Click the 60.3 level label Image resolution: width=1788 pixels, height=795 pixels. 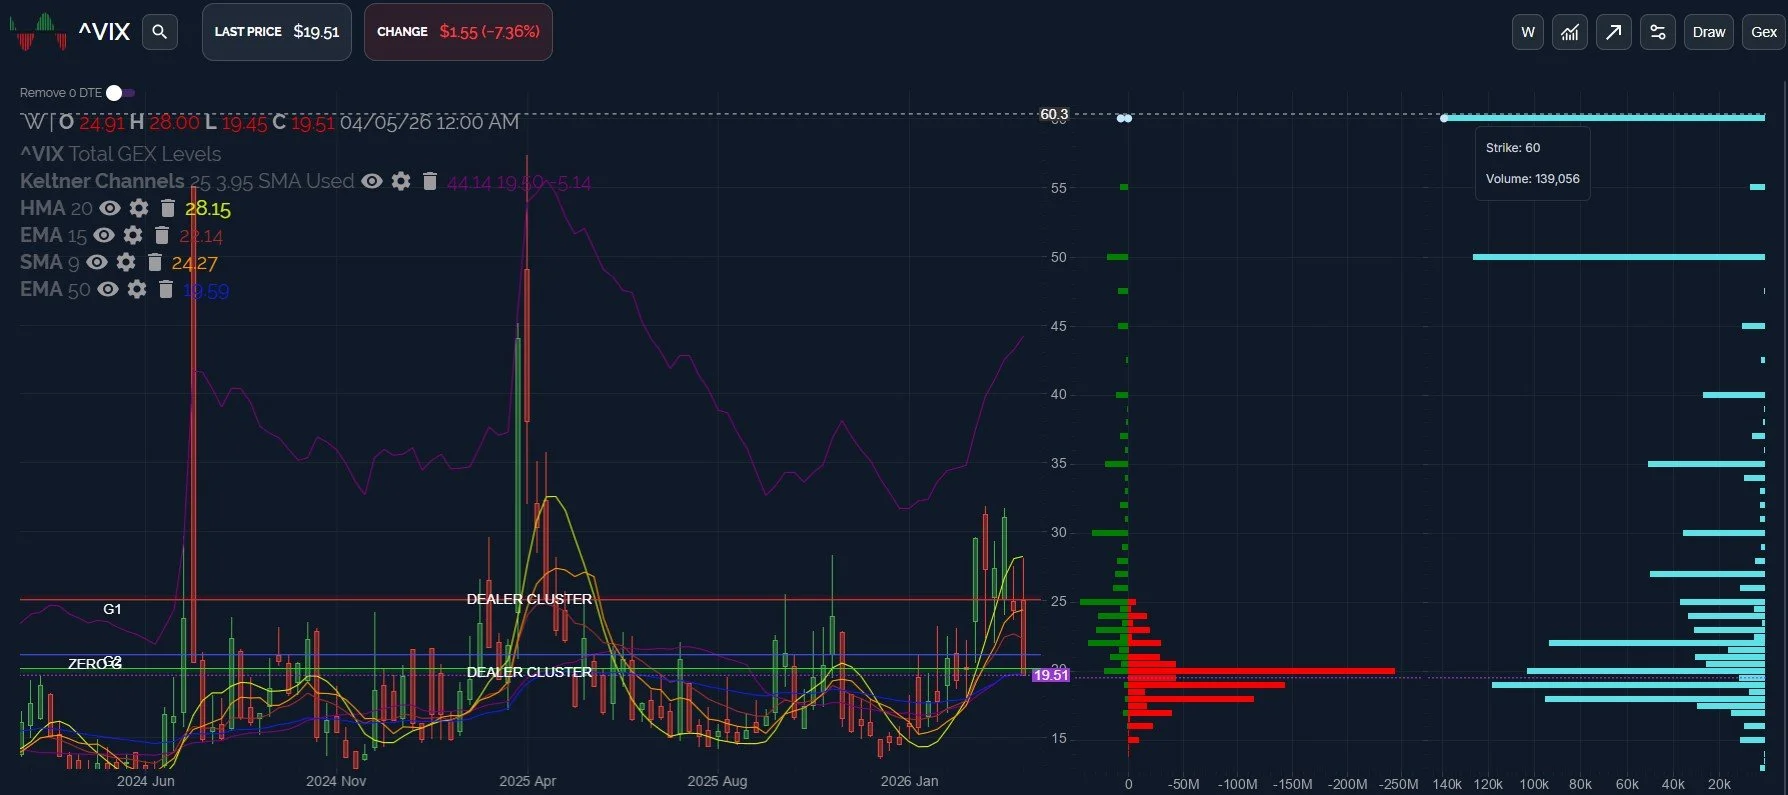[1054, 114]
